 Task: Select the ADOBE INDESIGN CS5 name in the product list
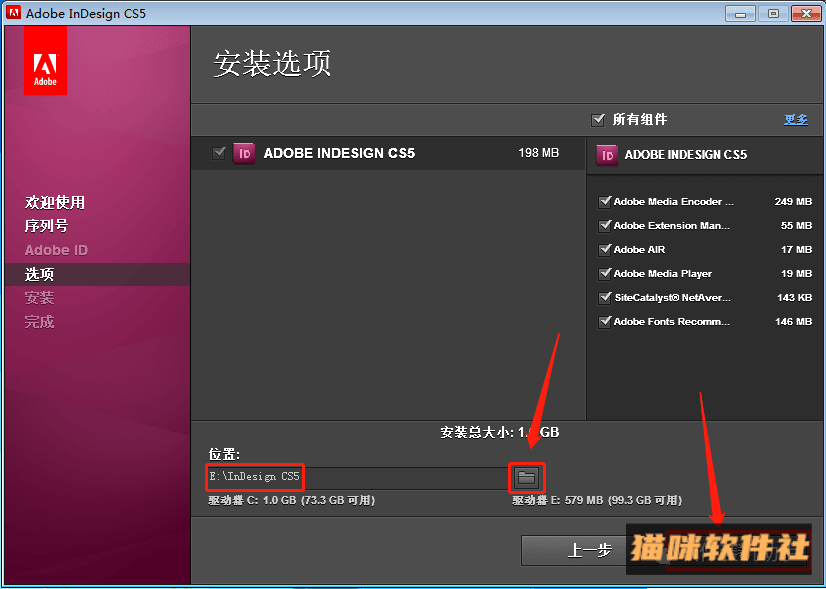click(339, 153)
